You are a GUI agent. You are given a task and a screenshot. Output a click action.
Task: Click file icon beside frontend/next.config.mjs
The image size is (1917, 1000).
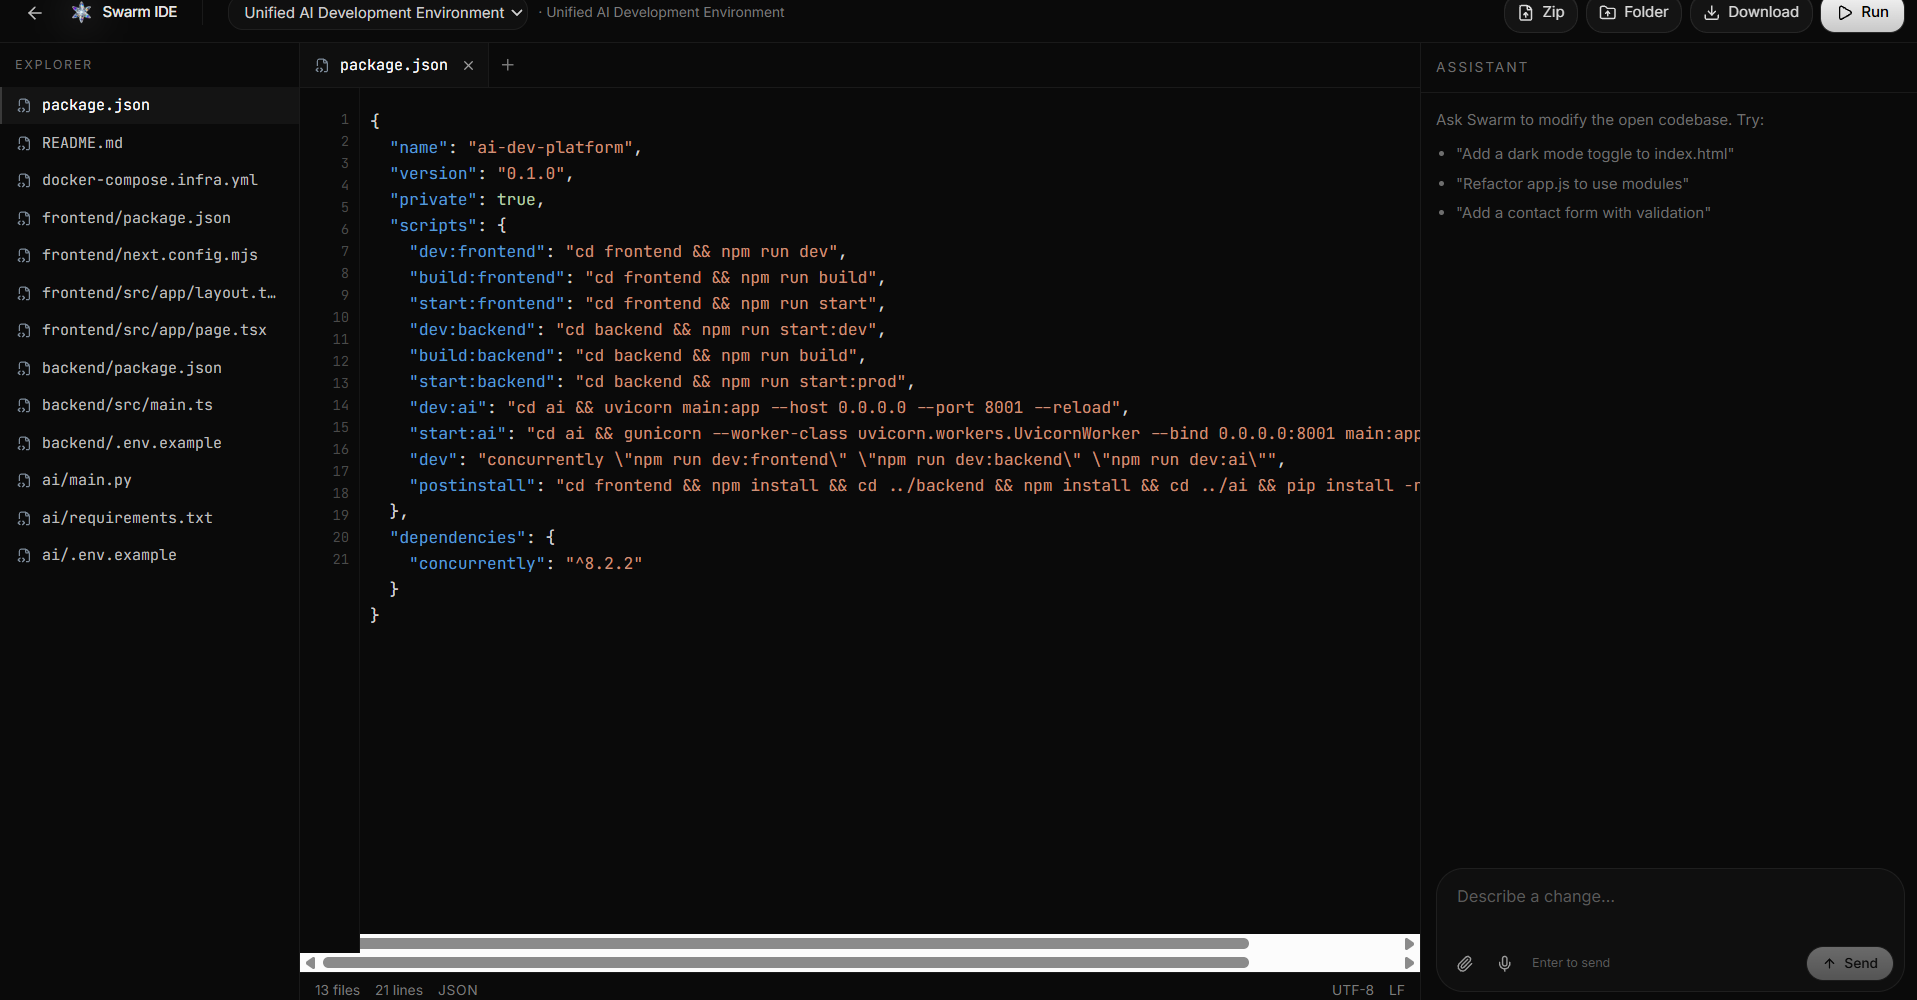coord(24,255)
